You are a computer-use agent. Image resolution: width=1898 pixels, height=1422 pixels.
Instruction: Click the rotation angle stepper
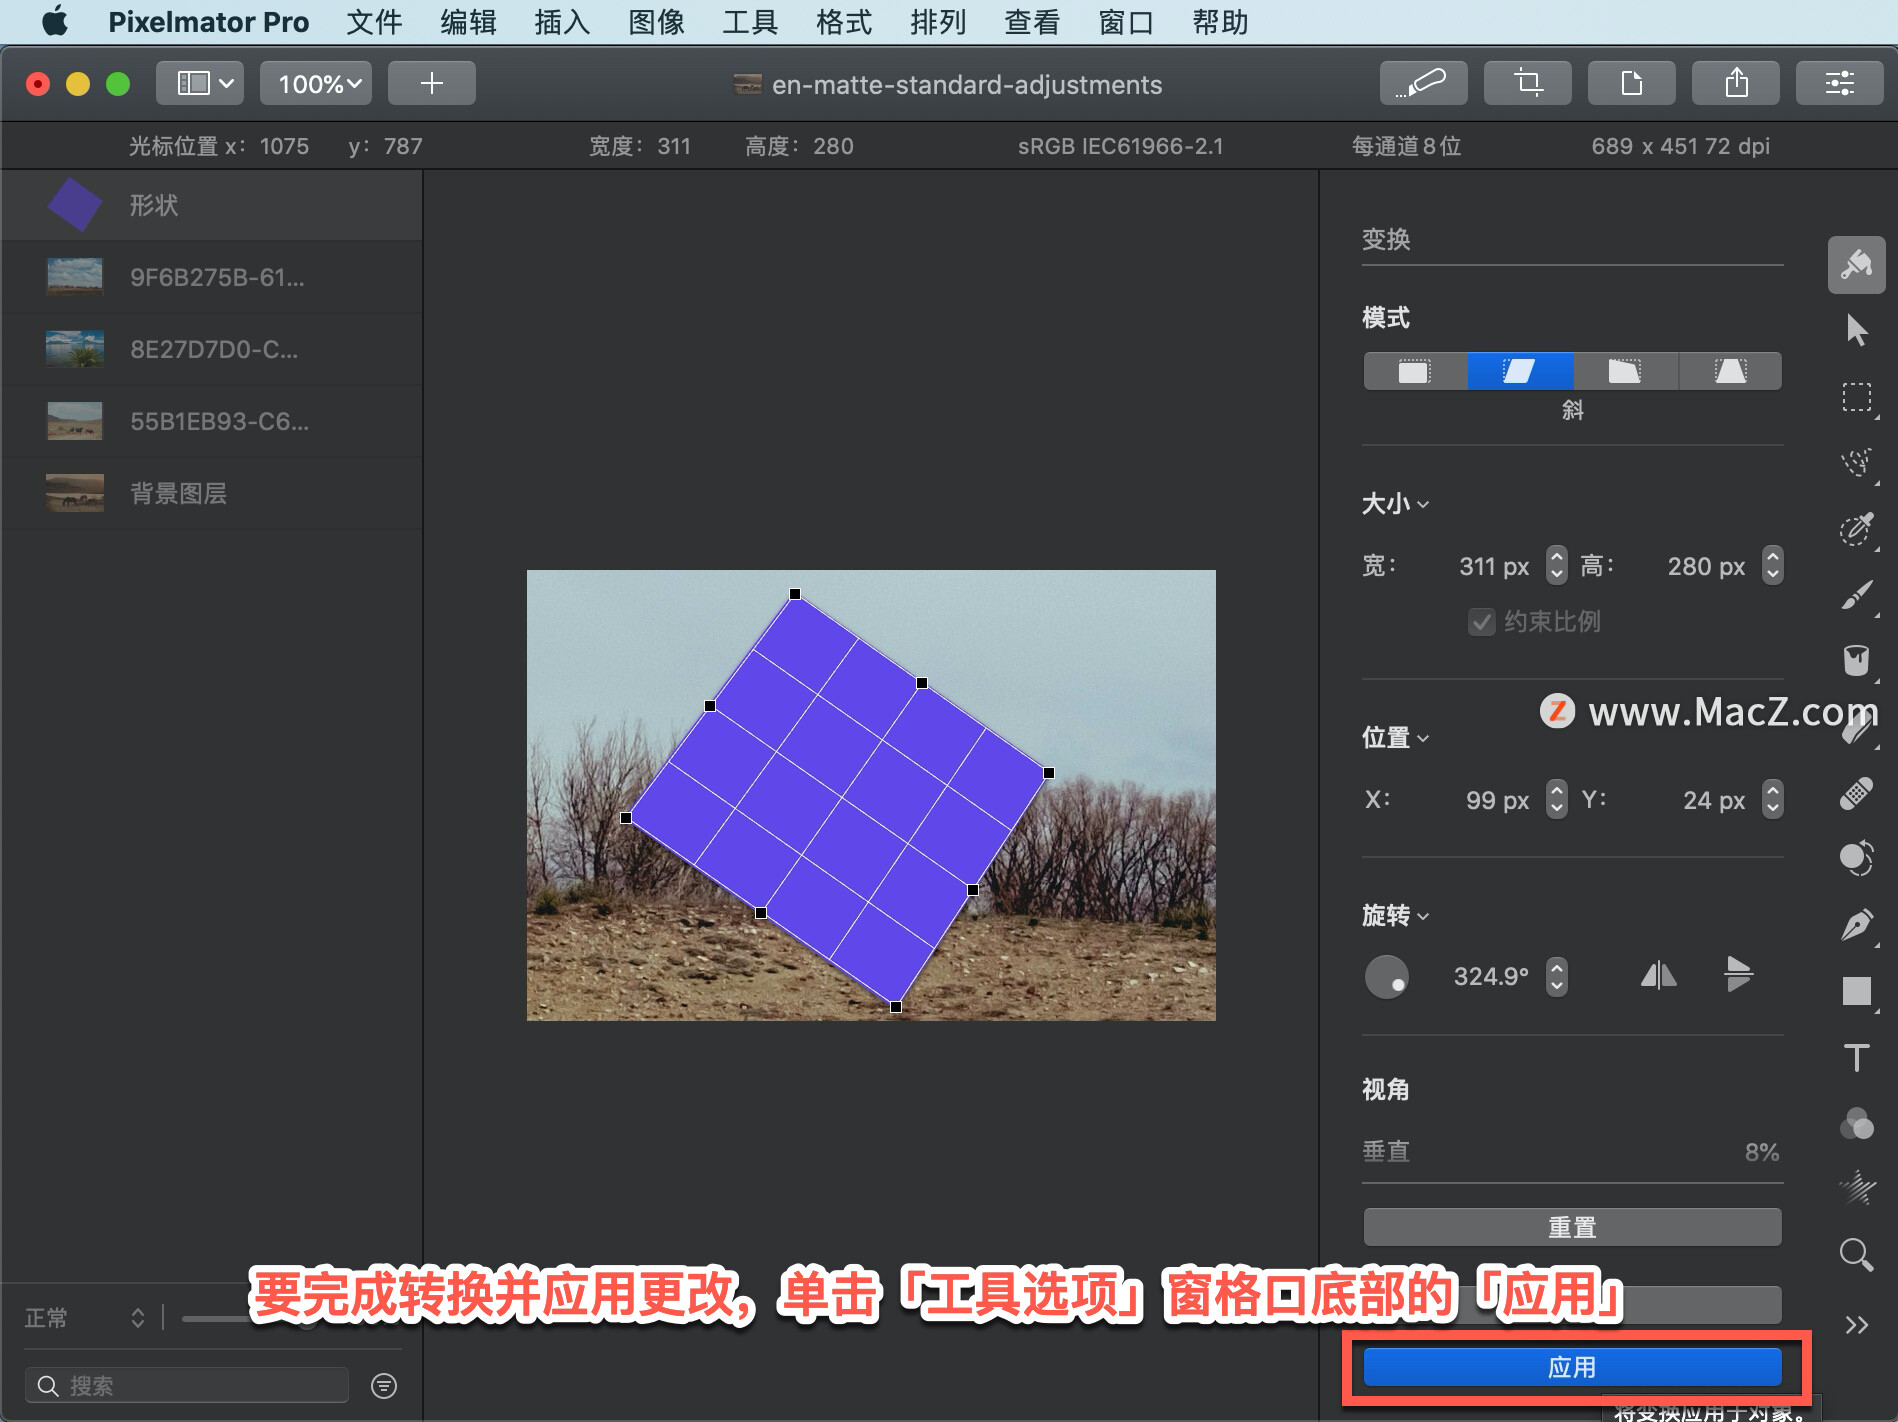(x=1556, y=976)
